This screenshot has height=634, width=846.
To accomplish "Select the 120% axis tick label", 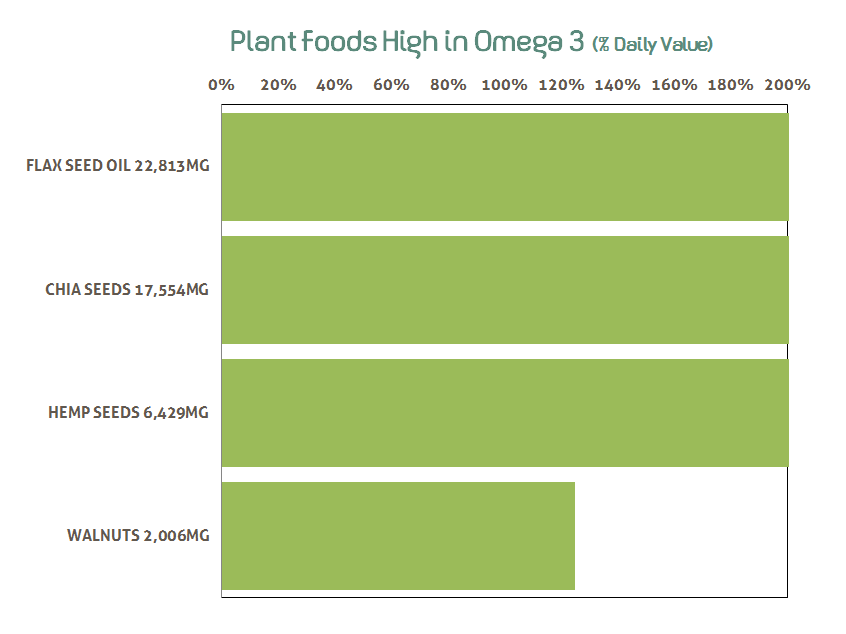I will (x=561, y=85).
